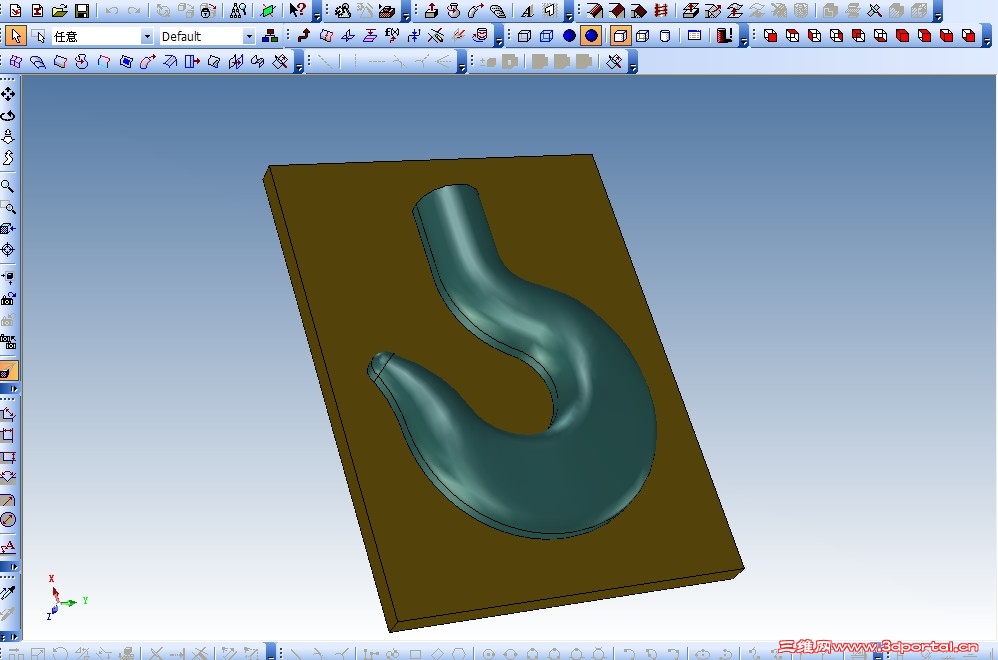The image size is (998, 660).
Task: Expand the red cube views toolbar overflow
Action: click(x=986, y=40)
